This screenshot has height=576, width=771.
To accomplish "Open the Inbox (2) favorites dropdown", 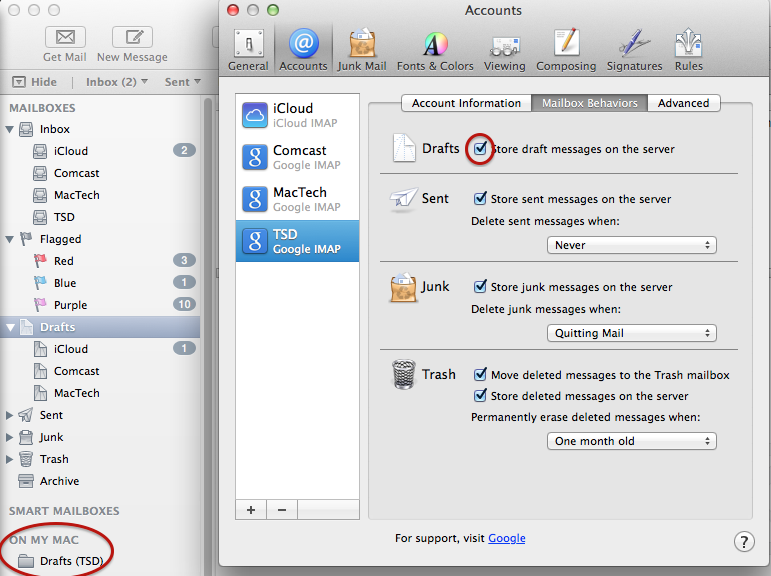I will pyautogui.click(x=117, y=82).
